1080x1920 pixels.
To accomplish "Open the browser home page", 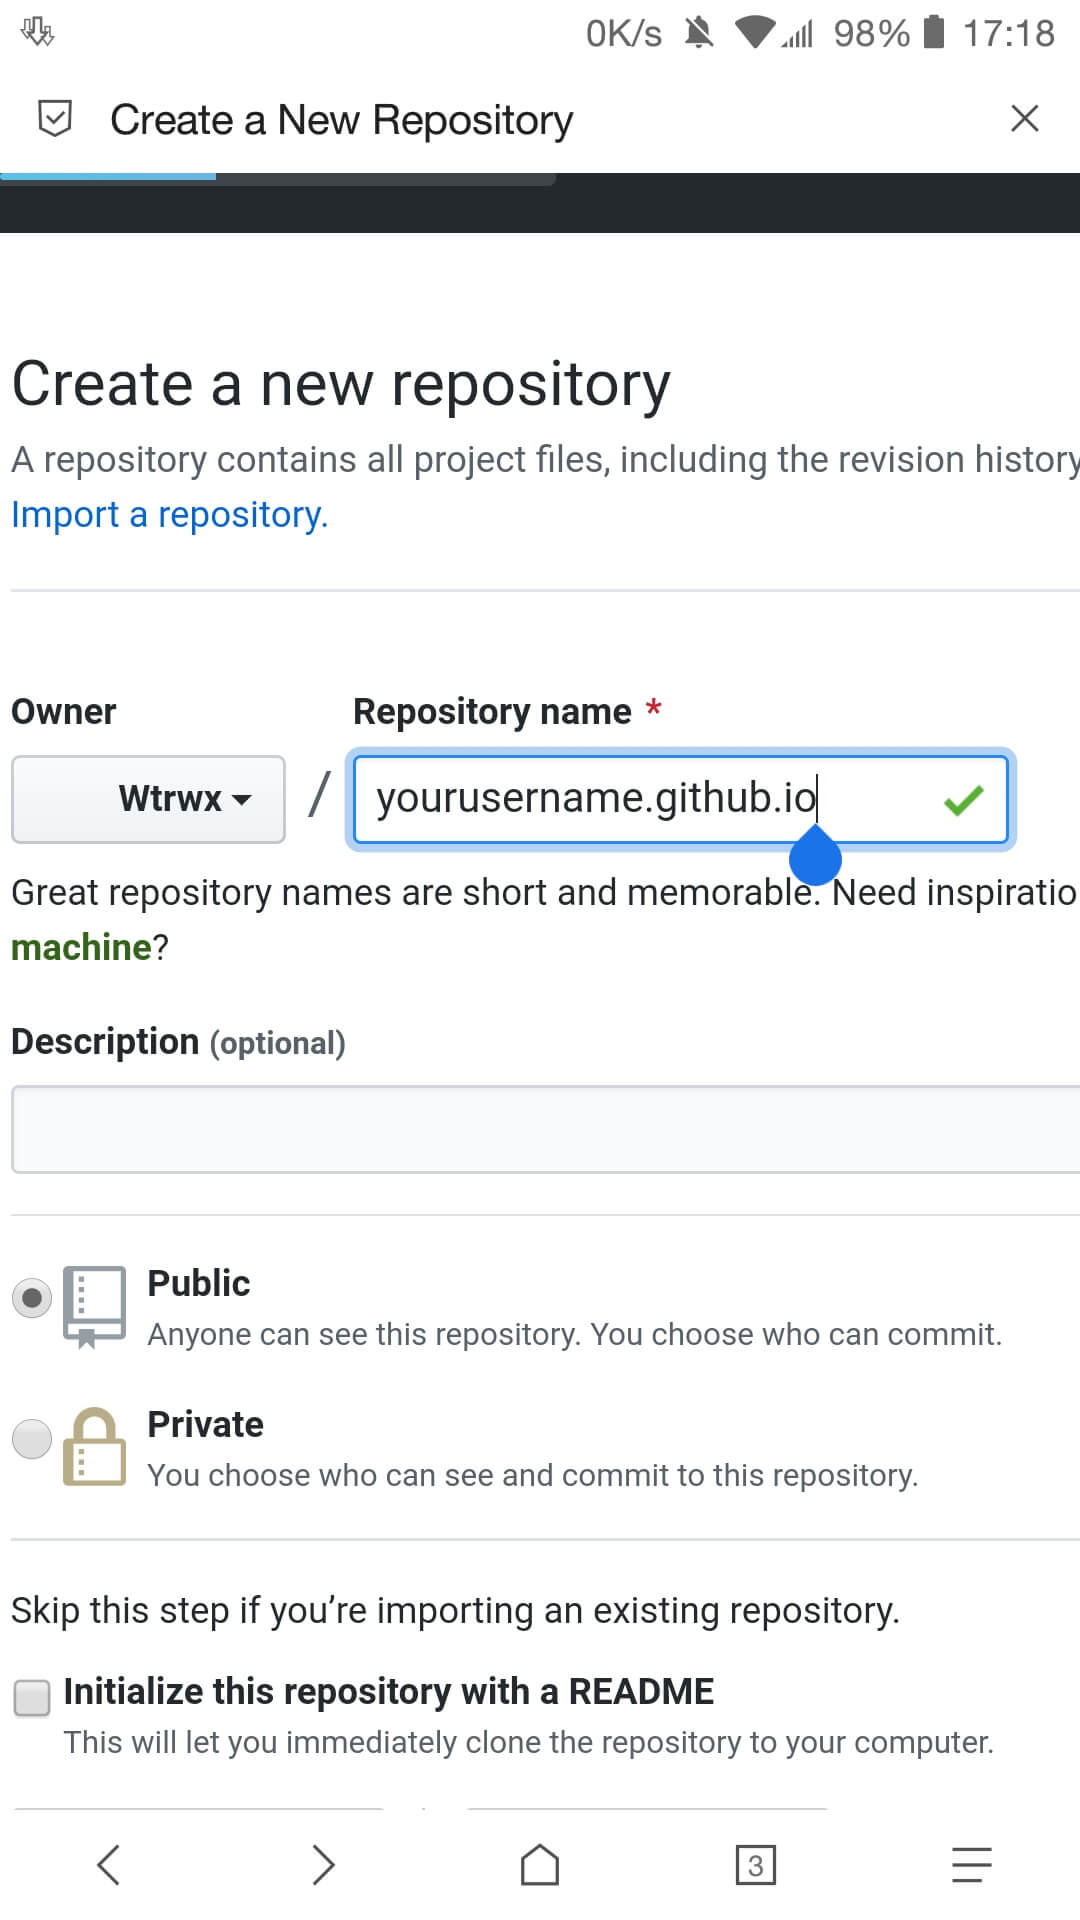I will click(540, 1865).
